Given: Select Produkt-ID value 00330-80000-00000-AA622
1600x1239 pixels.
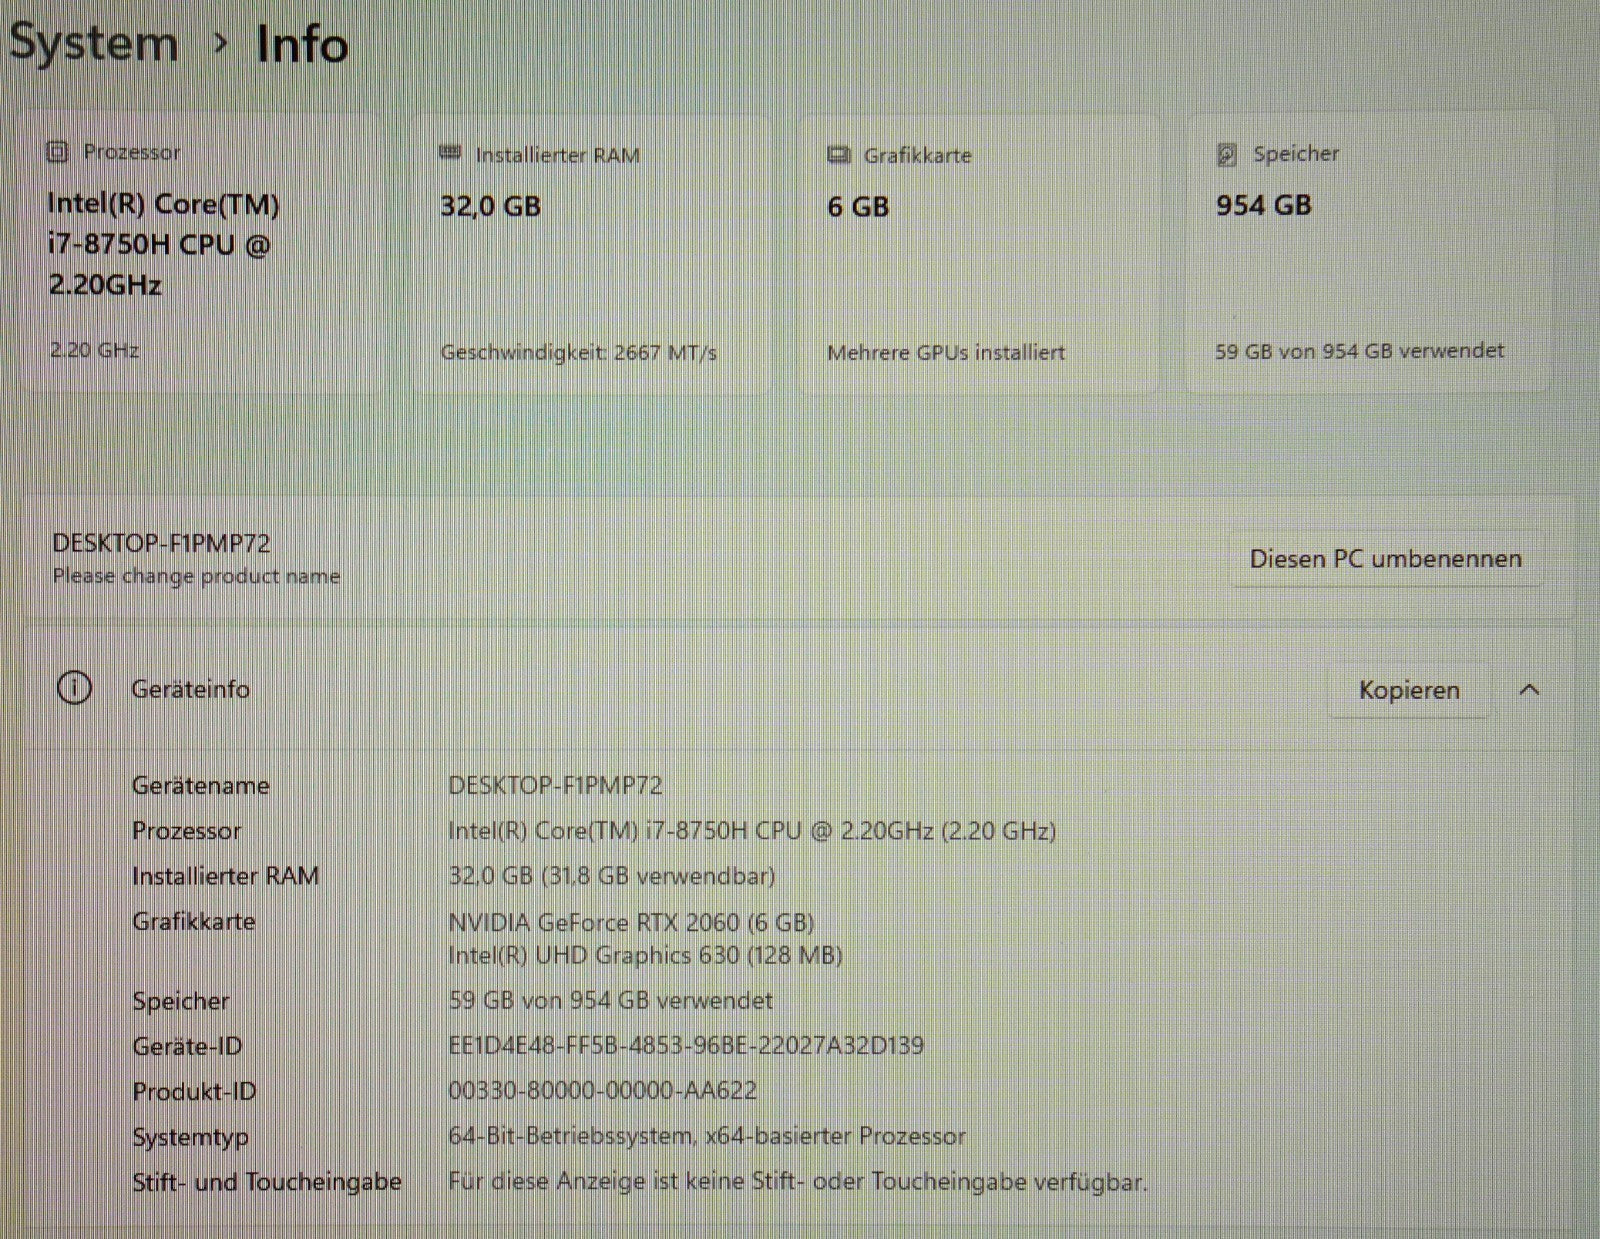Looking at the screenshot, I should (602, 1090).
